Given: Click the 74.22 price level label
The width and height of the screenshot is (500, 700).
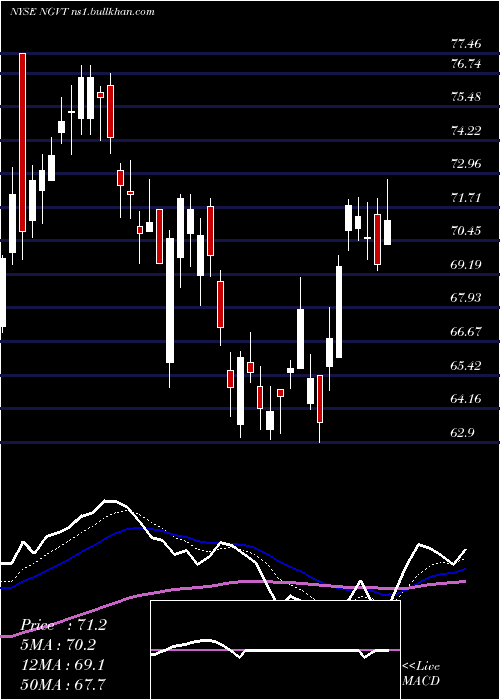Looking at the screenshot, I should 466,131.
